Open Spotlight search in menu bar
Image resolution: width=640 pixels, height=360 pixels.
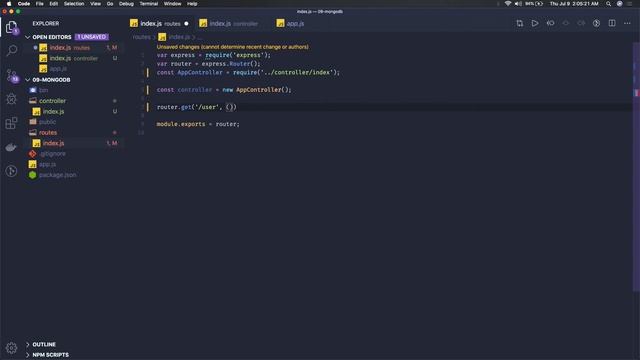click(x=608, y=4)
